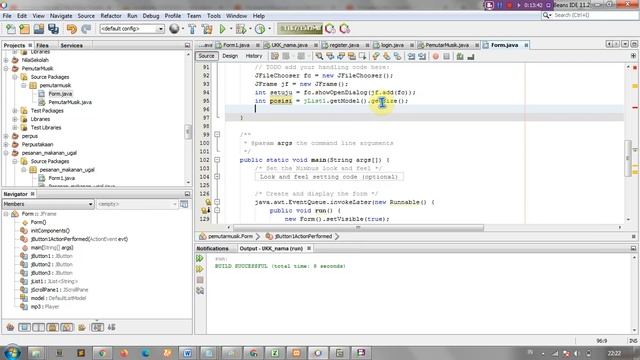Collapse the PemutarMusik project node

point(6,69)
